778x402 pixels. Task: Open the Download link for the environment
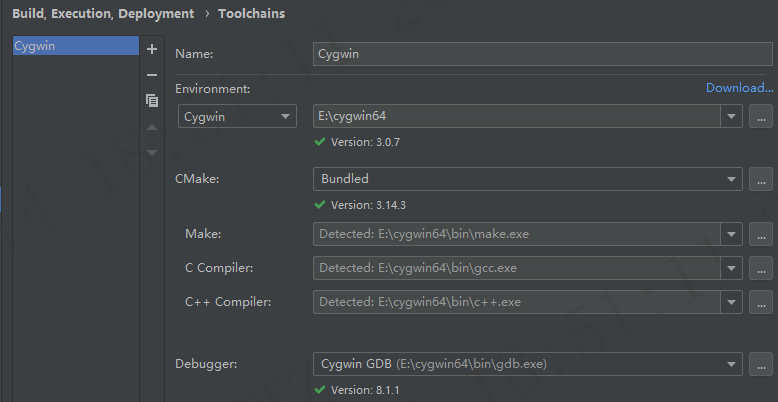(x=739, y=88)
